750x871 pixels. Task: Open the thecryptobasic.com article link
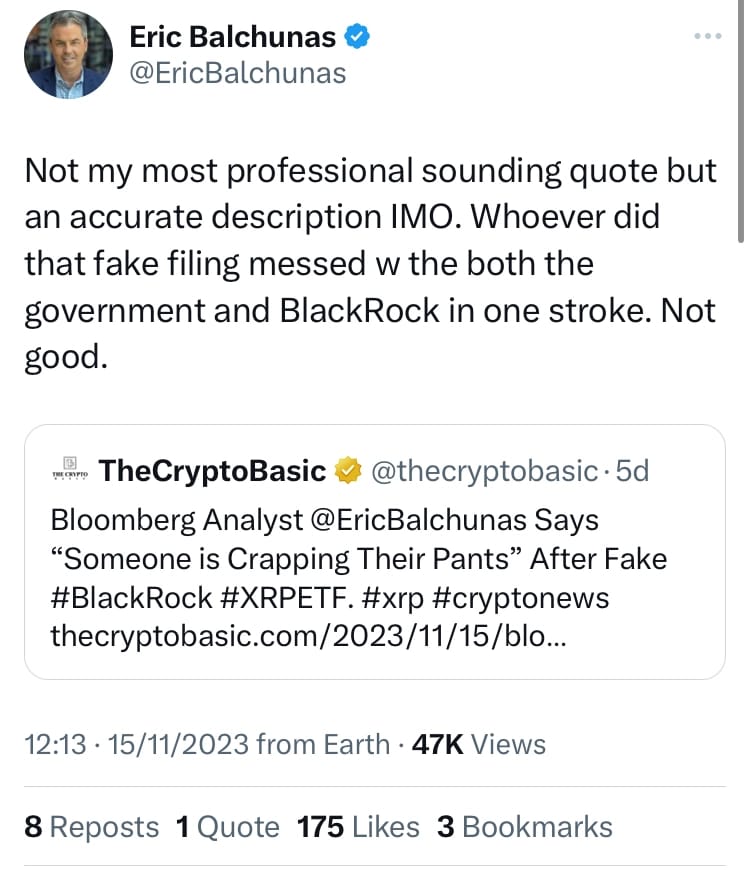pos(309,637)
